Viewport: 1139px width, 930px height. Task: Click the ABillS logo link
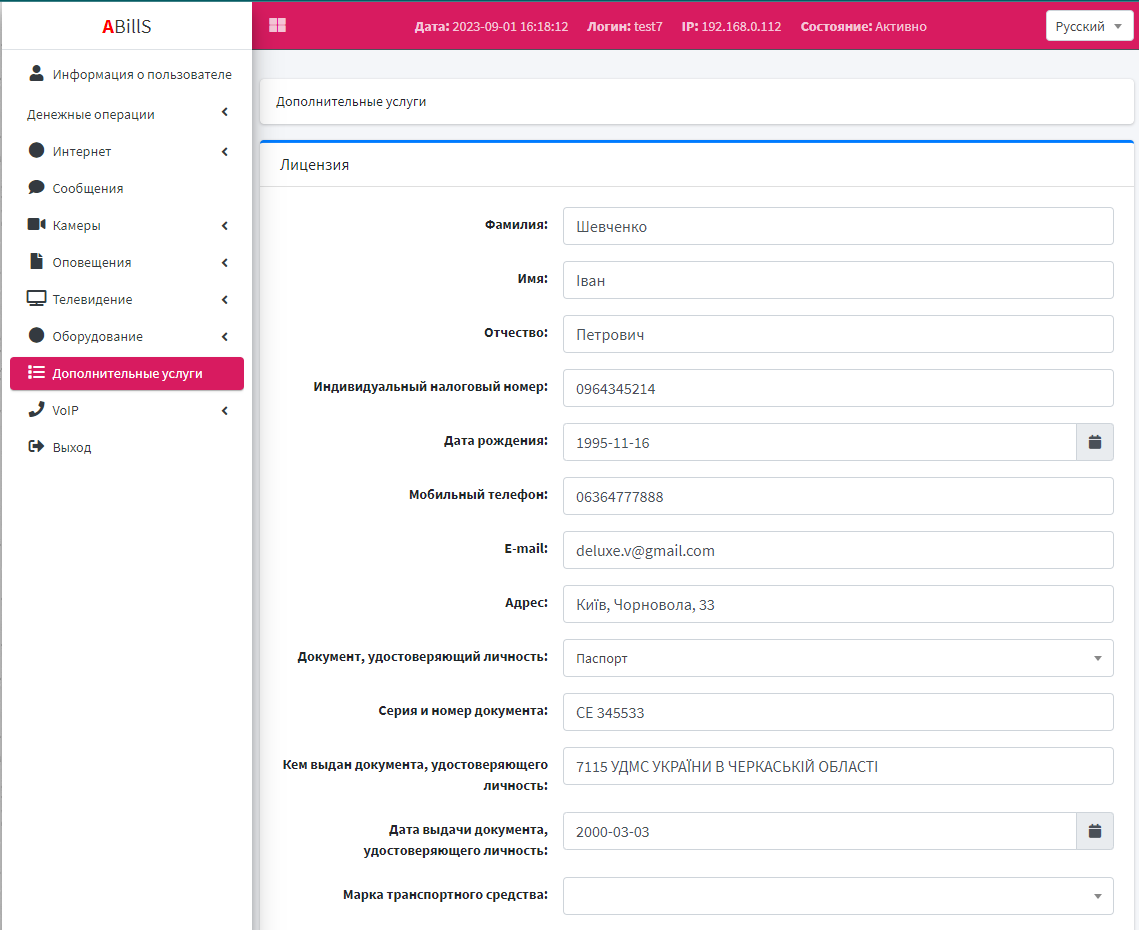(126, 26)
